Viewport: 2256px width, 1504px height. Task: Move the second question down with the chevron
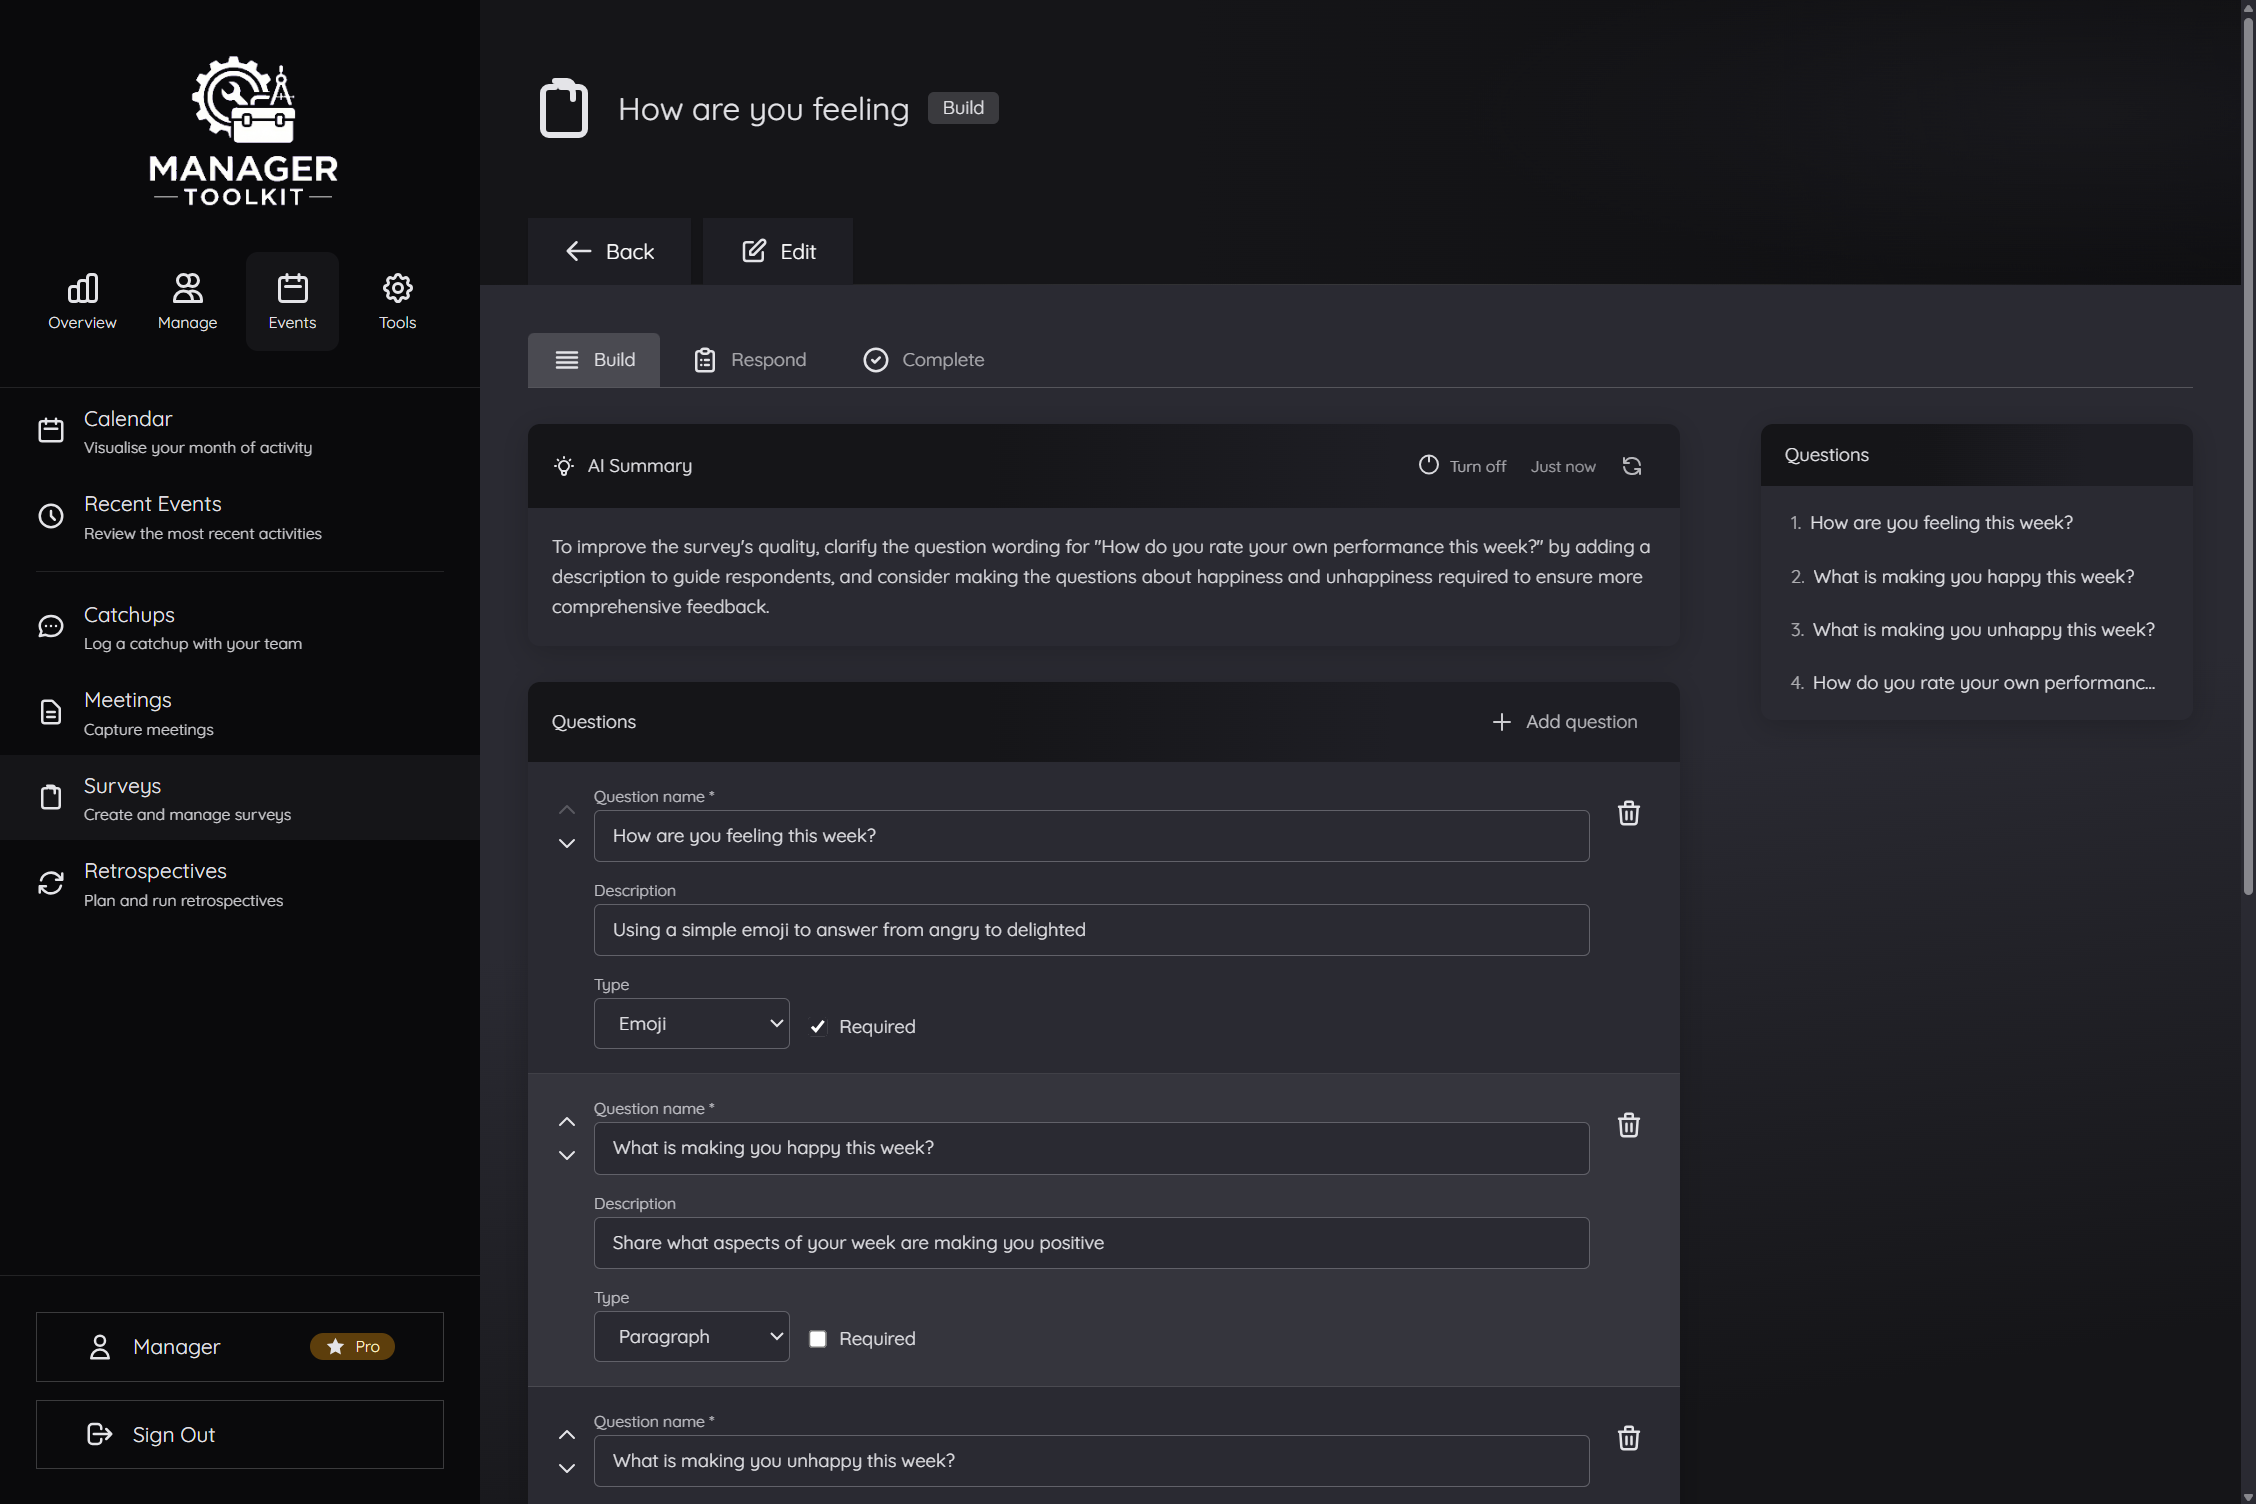[567, 1156]
